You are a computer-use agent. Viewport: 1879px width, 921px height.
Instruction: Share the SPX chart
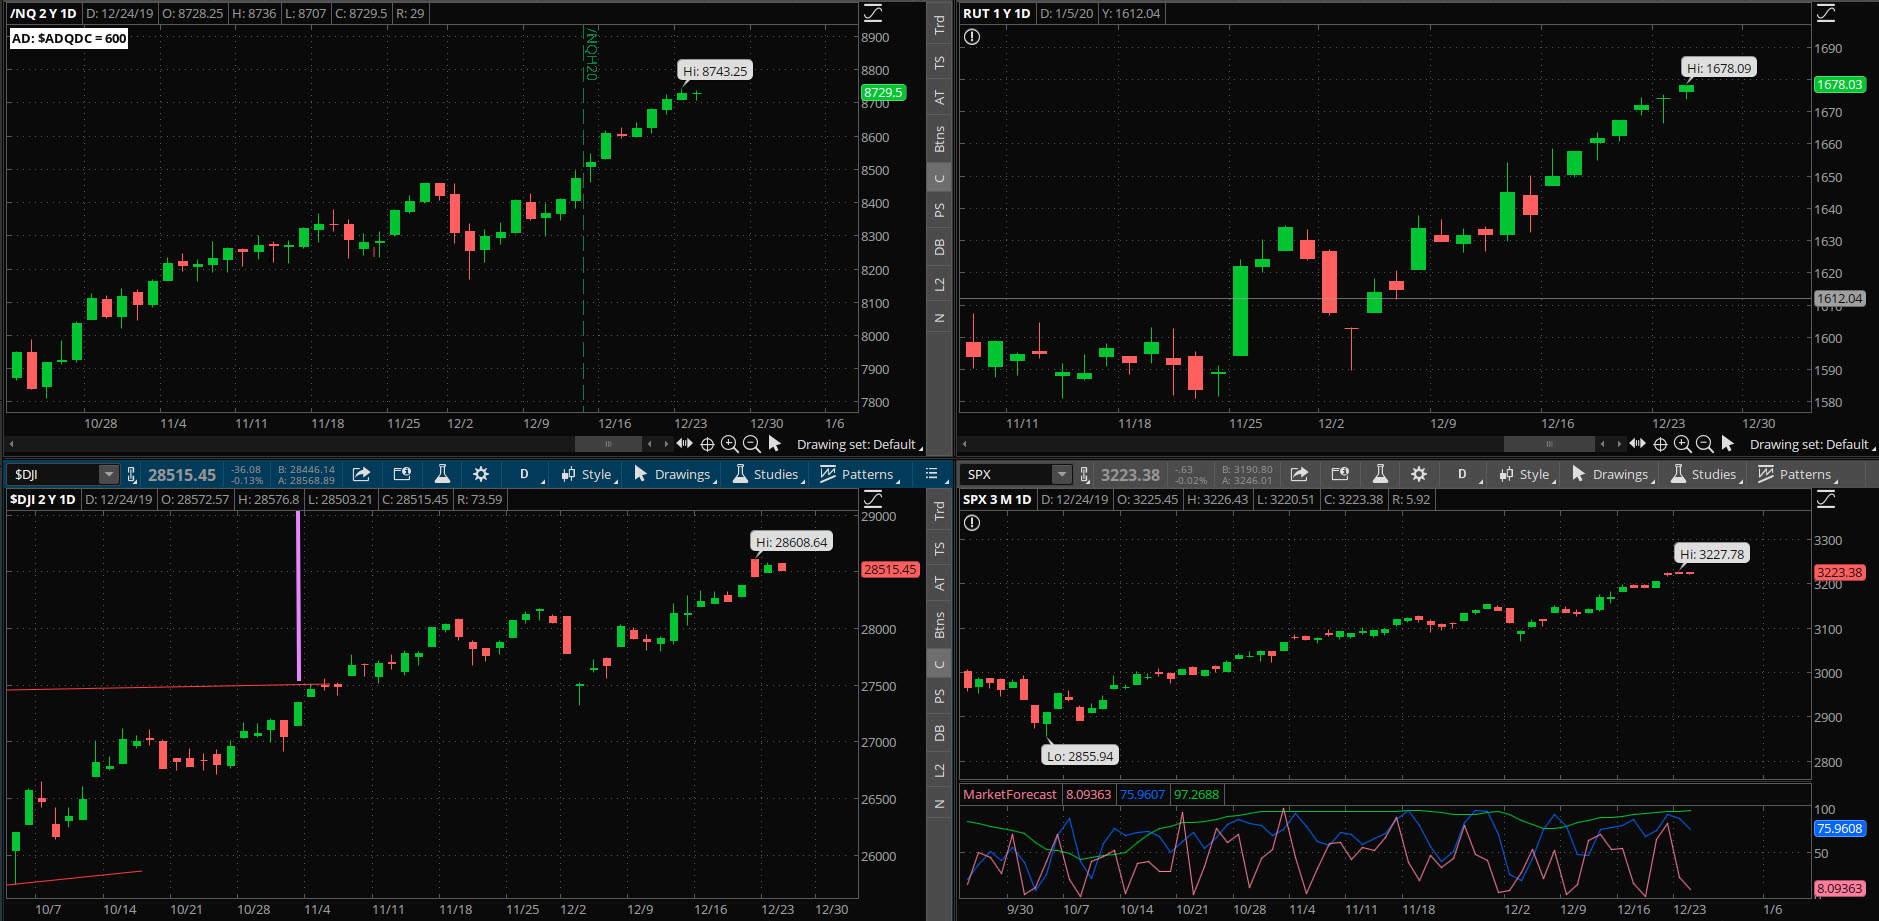(1299, 474)
